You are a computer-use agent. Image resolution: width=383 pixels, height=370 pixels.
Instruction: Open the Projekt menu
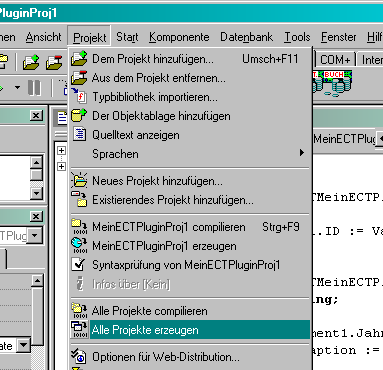click(x=89, y=37)
